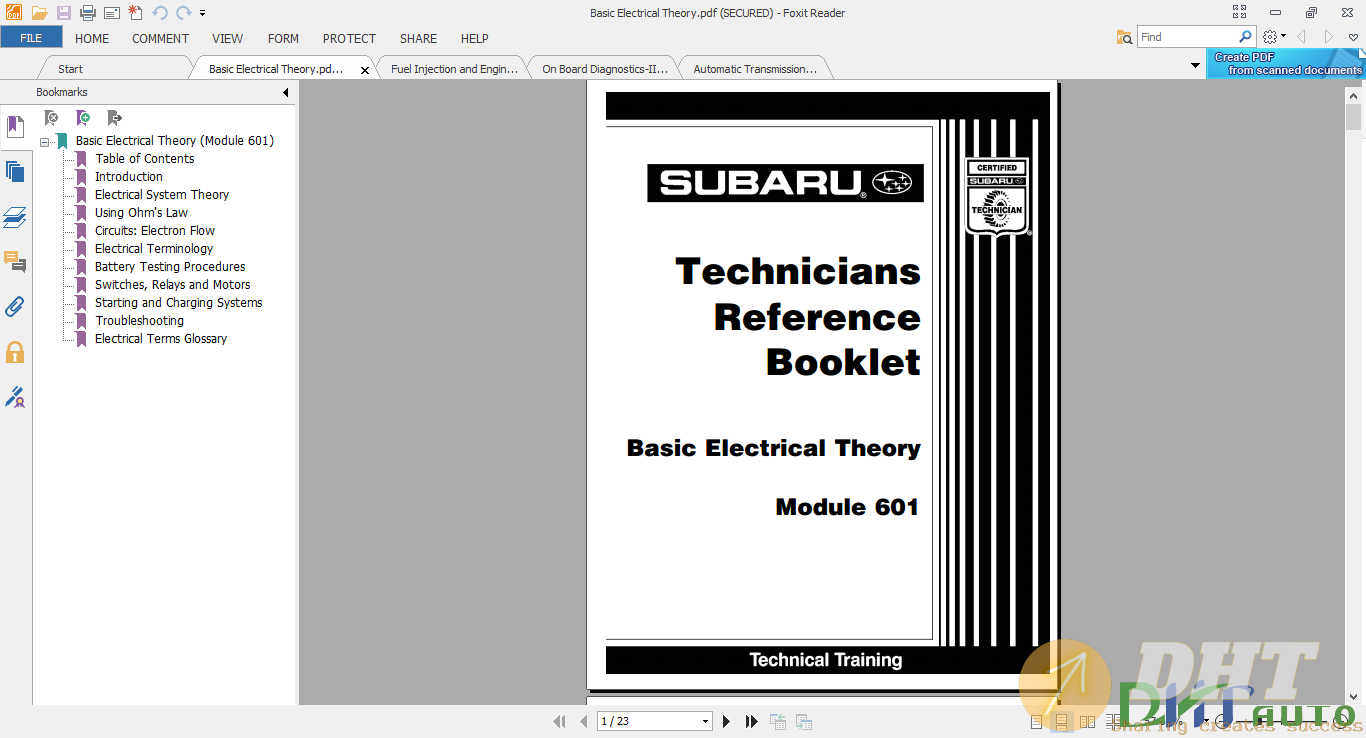
Task: Open the FILE menu
Action: point(31,38)
